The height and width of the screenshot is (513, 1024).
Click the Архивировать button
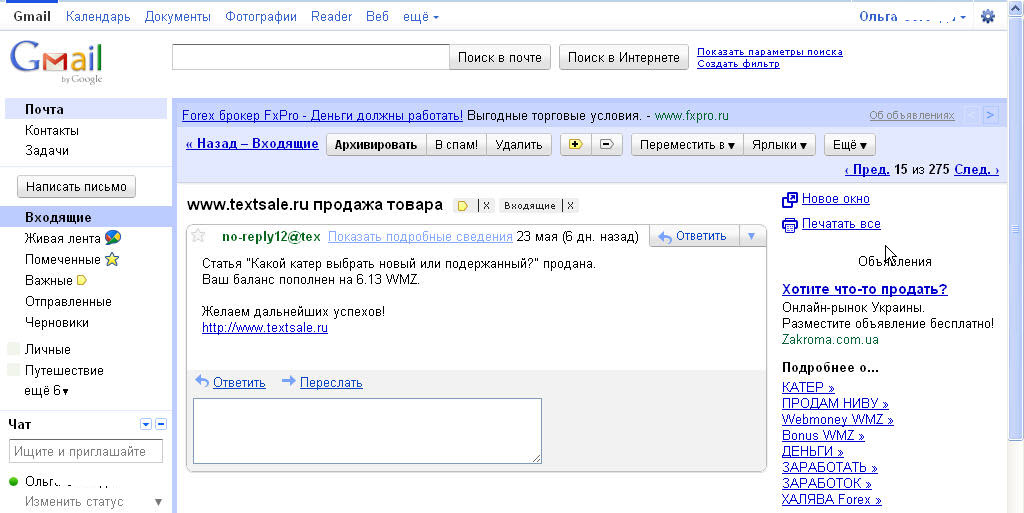point(376,145)
